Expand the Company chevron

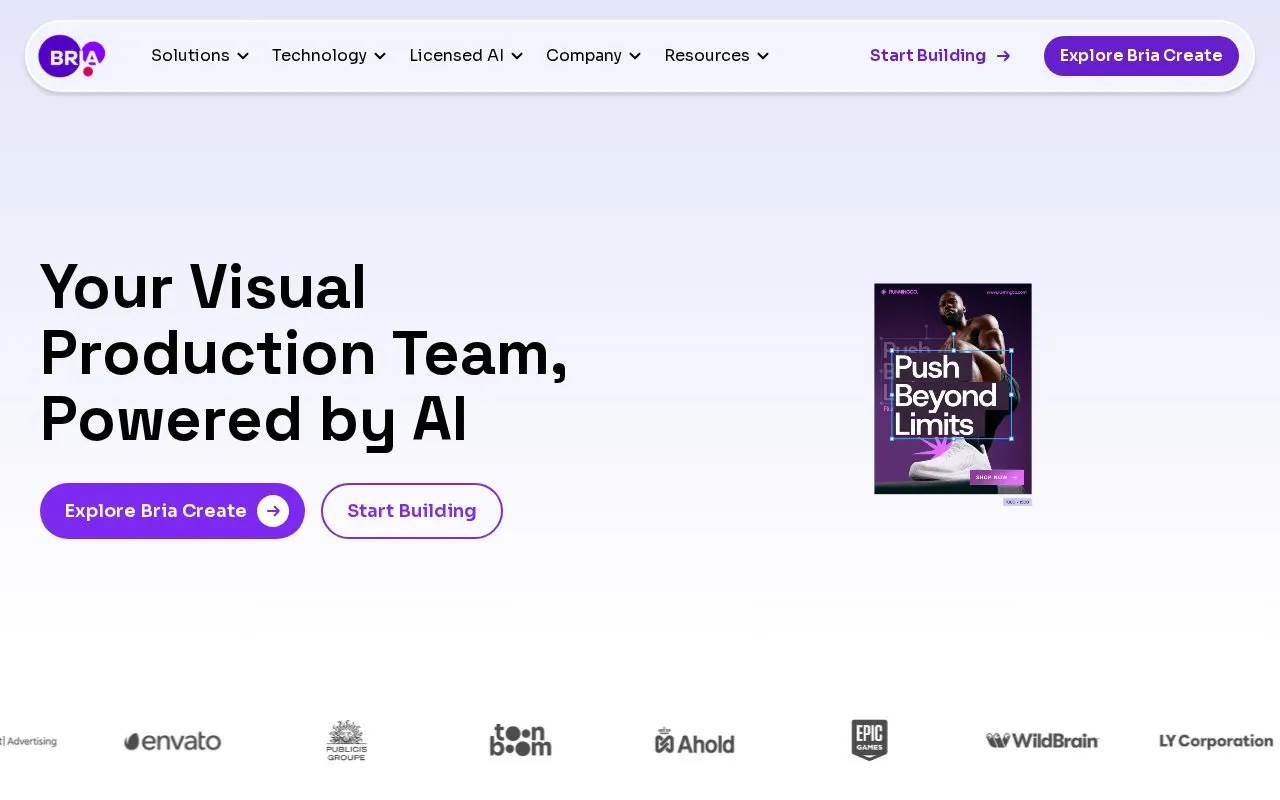(x=635, y=56)
